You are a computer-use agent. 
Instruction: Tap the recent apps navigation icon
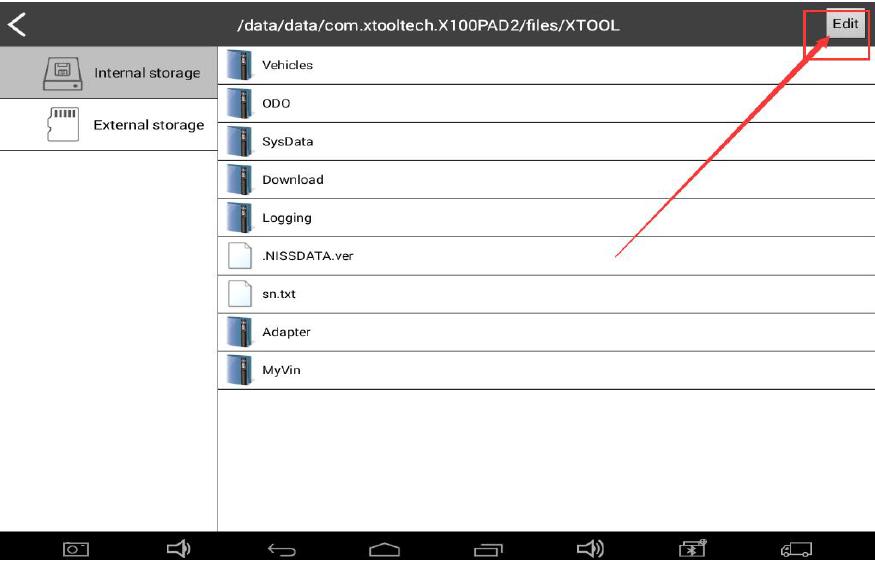coord(488,550)
